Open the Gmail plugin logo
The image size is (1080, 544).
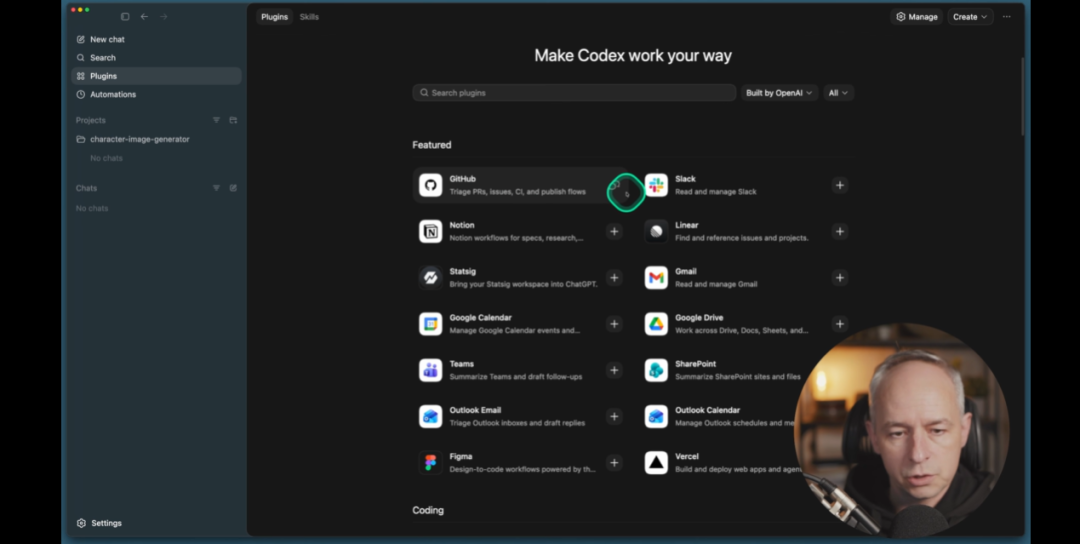[x=656, y=278]
